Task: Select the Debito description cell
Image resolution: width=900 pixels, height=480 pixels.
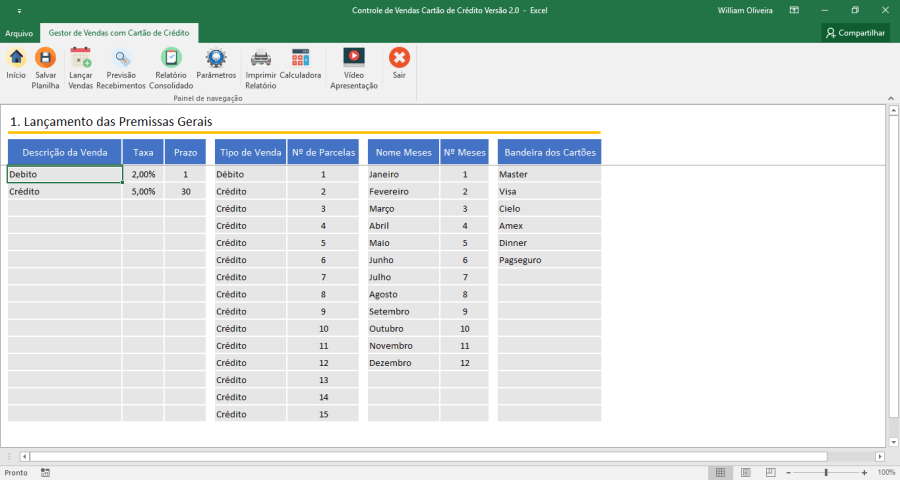Action: click(x=65, y=174)
